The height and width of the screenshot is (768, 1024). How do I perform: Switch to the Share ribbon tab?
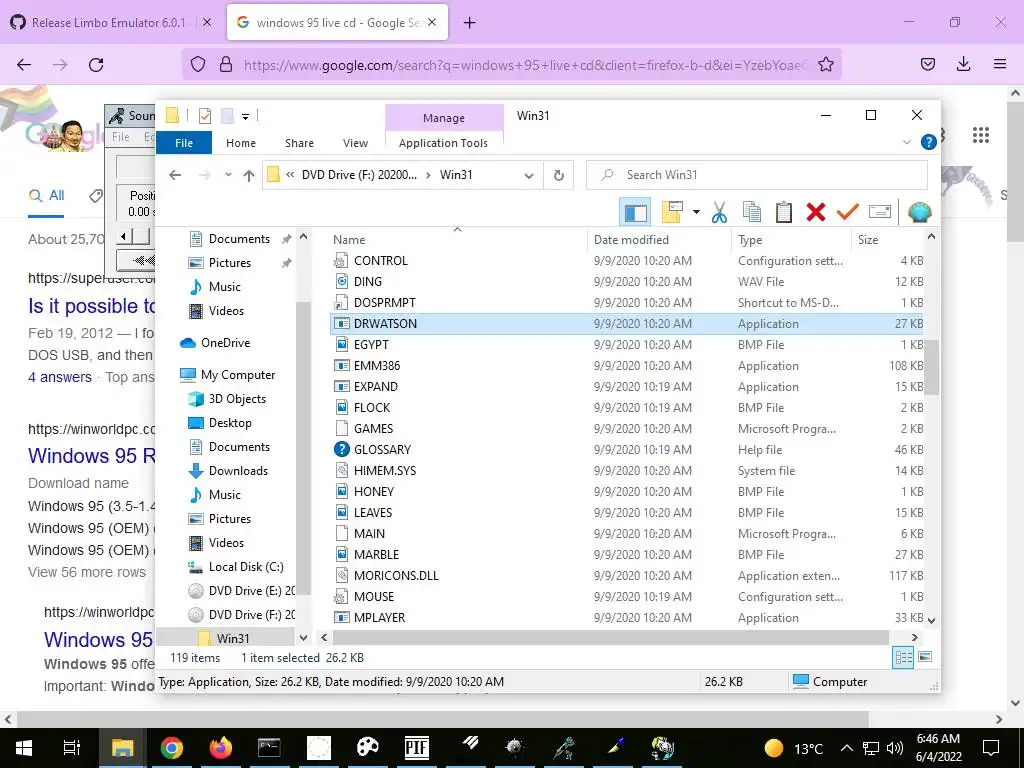click(x=299, y=143)
